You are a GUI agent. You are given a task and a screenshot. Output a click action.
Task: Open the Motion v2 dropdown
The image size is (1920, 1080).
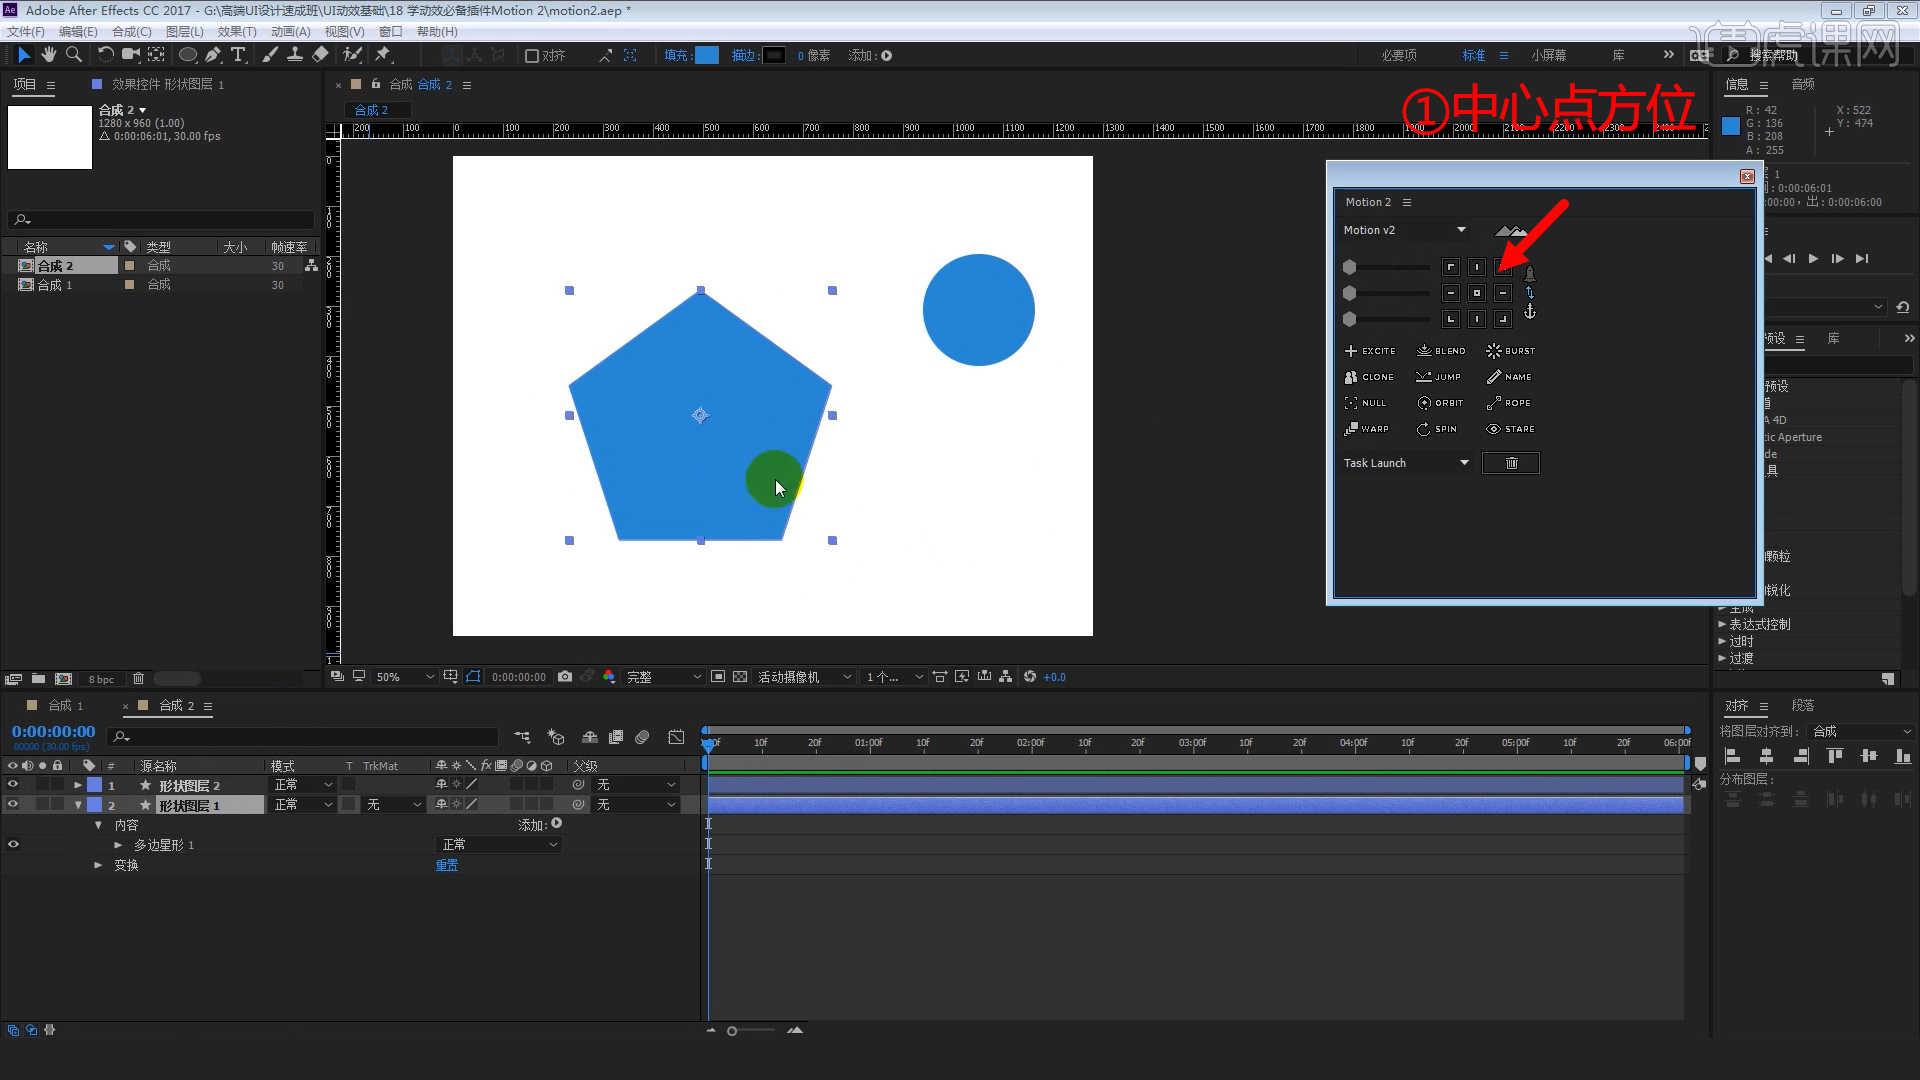(x=1461, y=230)
